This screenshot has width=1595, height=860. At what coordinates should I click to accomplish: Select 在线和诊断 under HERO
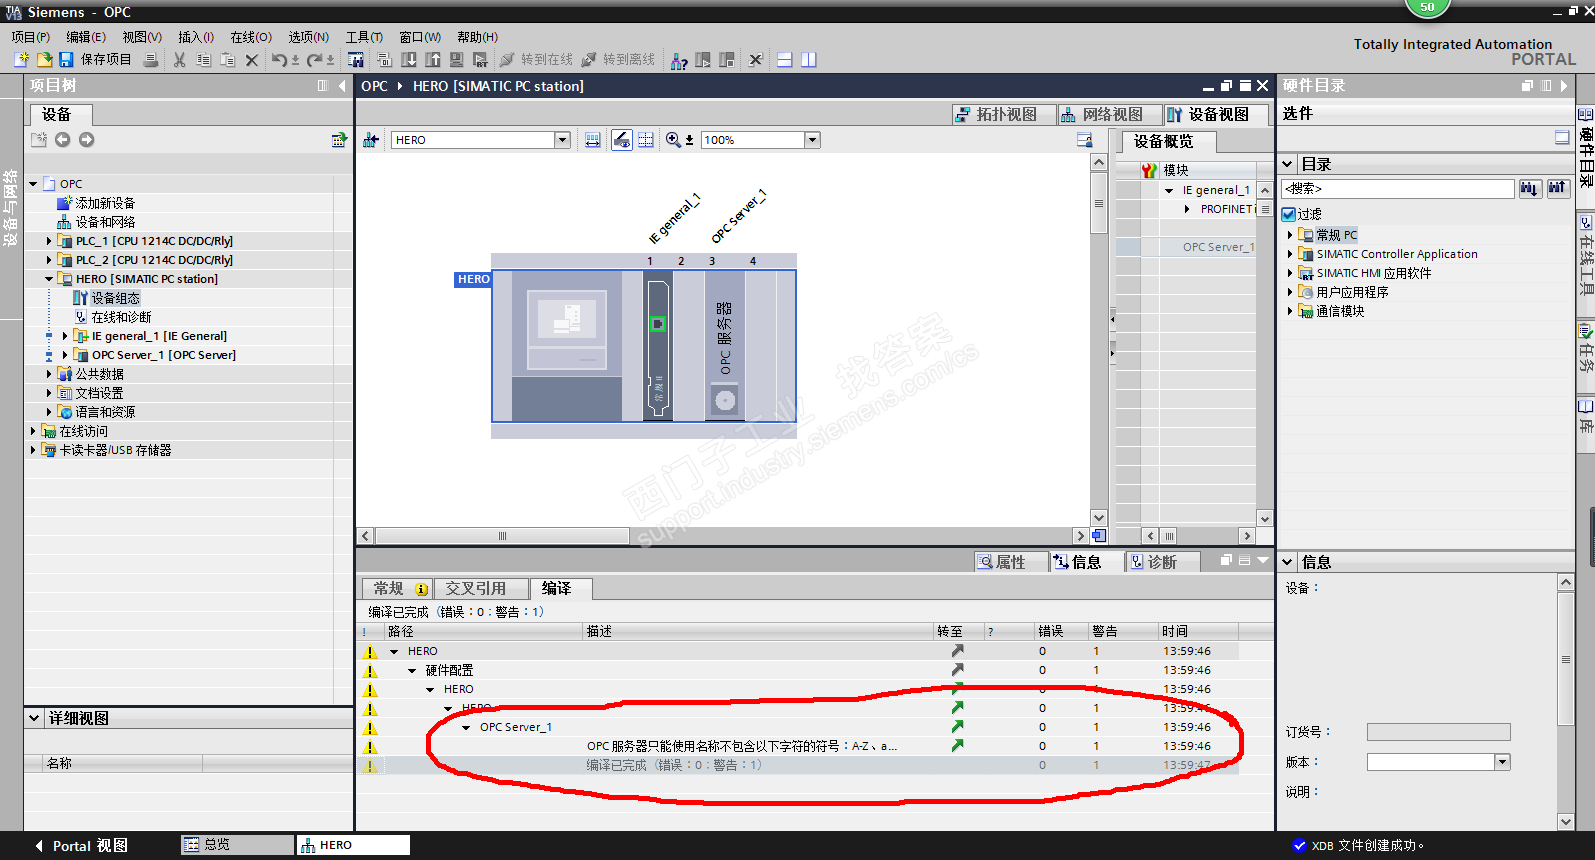point(112,317)
